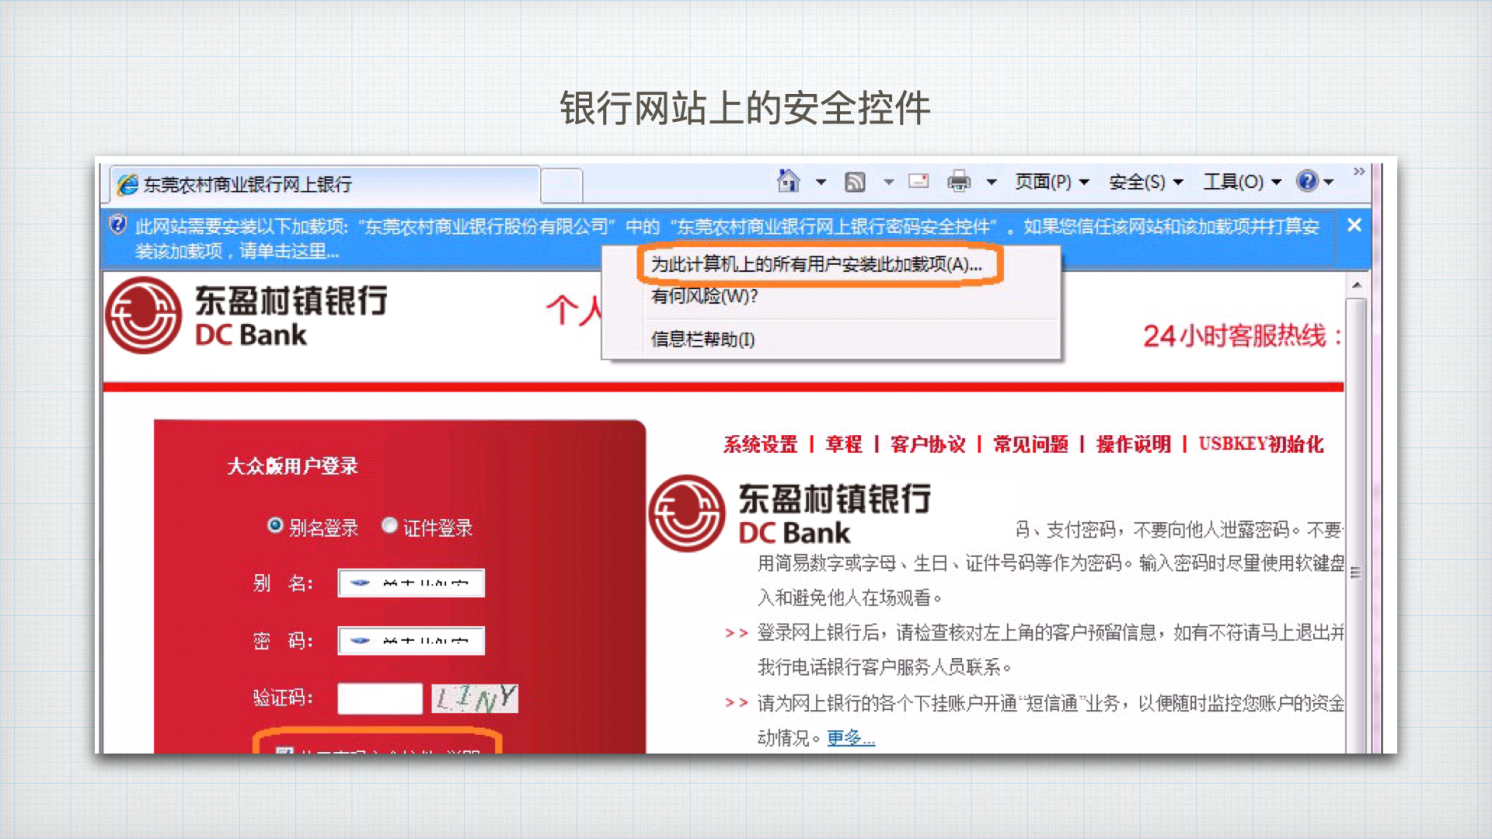Select the 别名登录 radio button
The height and width of the screenshot is (839, 1492).
pyautogui.click(x=275, y=525)
